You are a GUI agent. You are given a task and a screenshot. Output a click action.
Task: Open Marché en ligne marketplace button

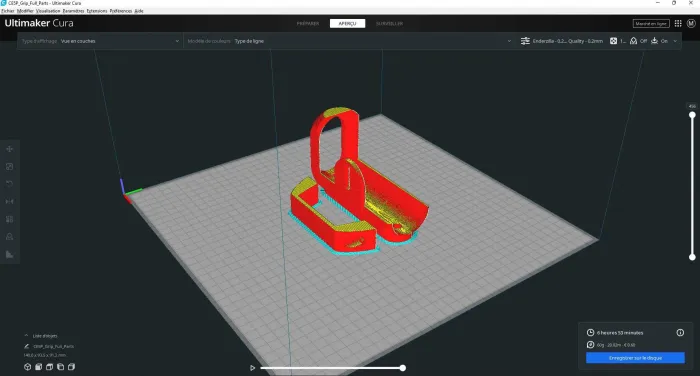(651, 23)
